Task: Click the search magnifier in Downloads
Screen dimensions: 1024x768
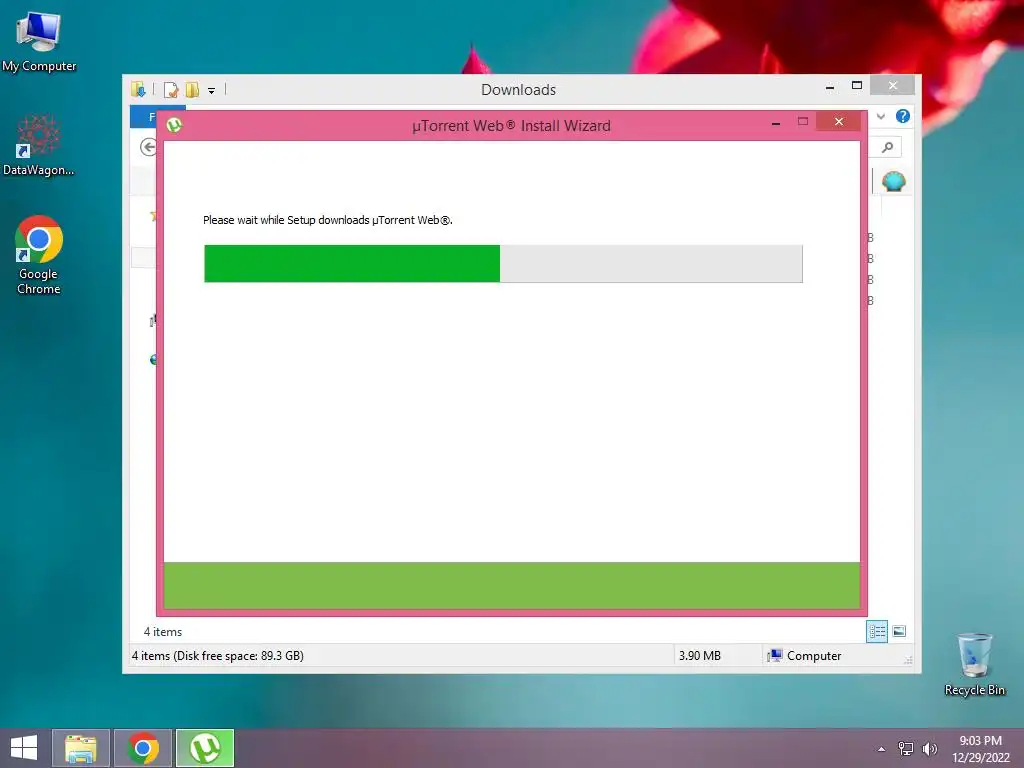Action: click(887, 148)
